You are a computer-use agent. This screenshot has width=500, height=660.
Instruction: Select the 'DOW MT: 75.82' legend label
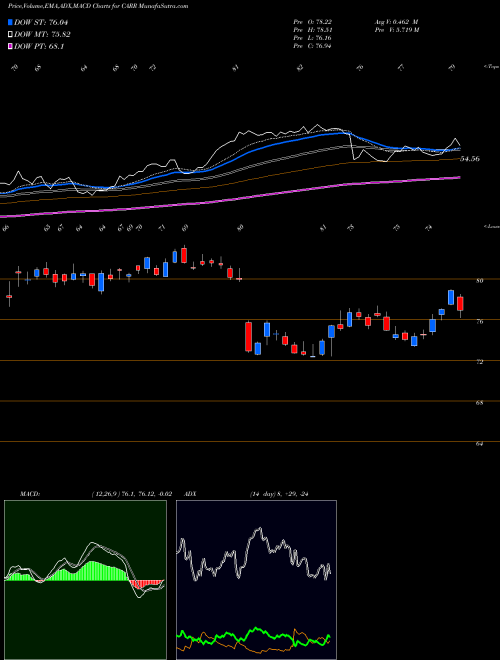[43, 35]
